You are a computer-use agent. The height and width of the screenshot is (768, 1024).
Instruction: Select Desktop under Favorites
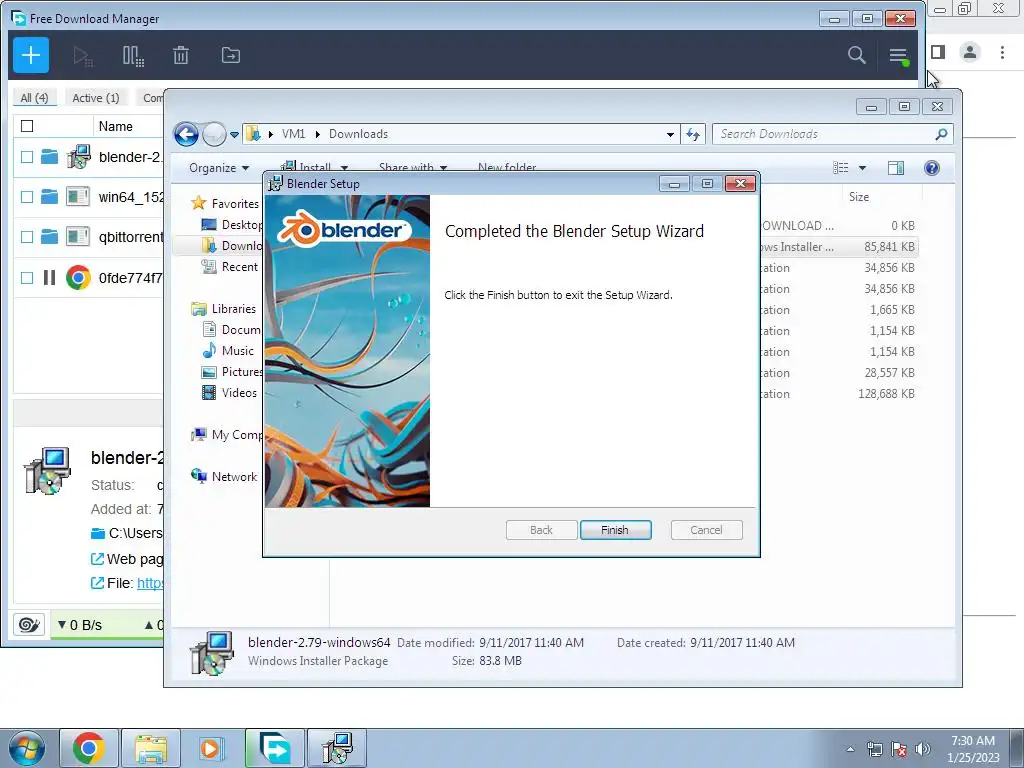[x=231, y=225]
